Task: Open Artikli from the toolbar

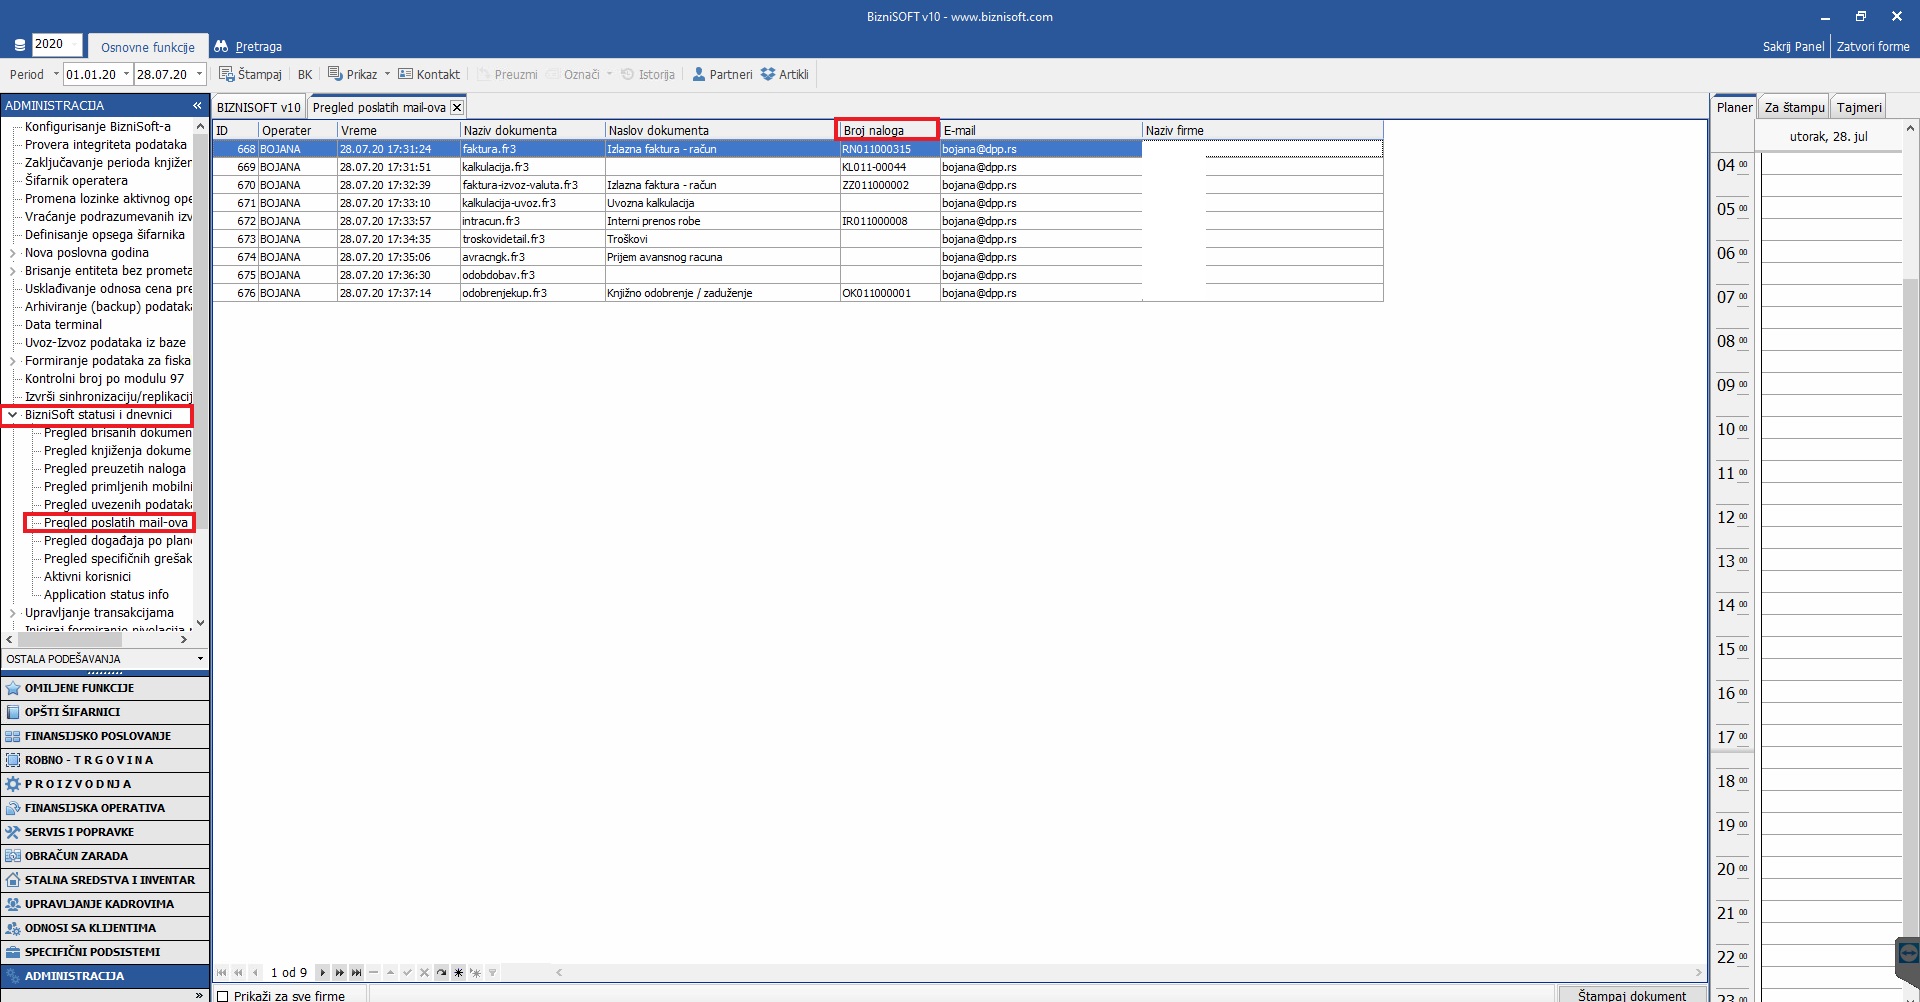Action: click(x=785, y=74)
